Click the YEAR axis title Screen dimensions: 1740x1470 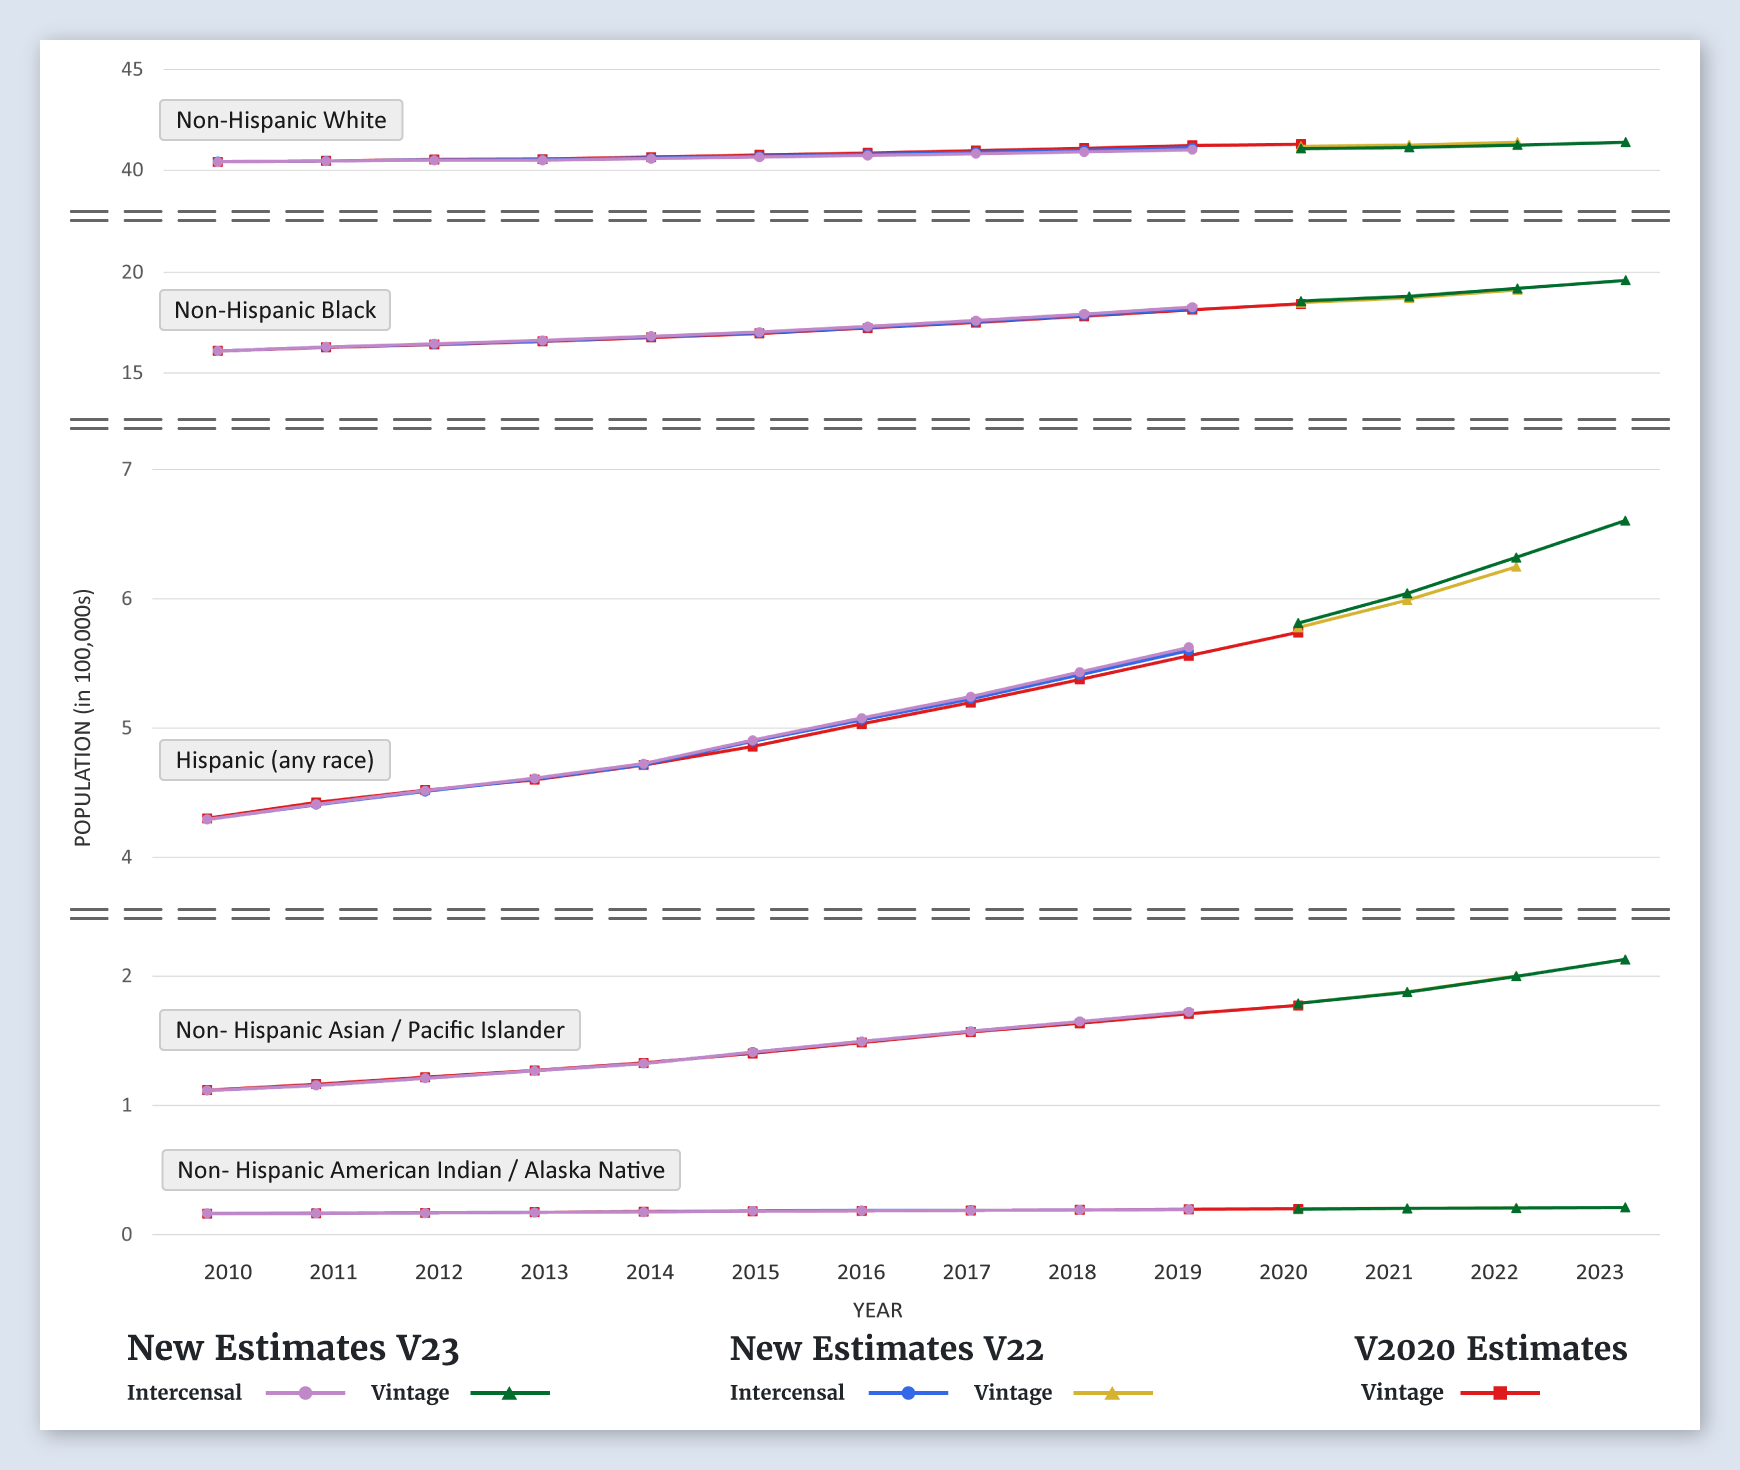(877, 1310)
